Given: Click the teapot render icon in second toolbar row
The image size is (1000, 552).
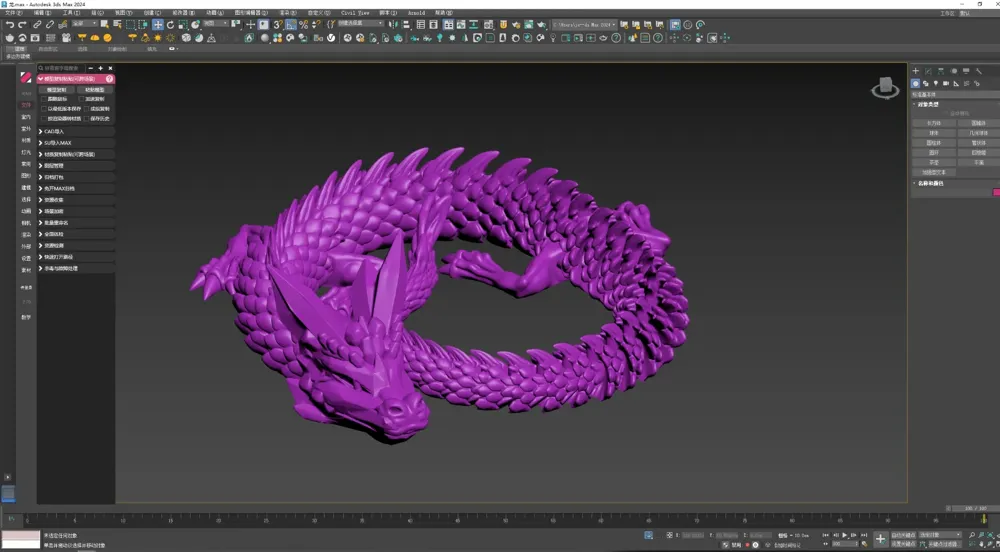Looking at the screenshot, I should pyautogui.click(x=10, y=38).
